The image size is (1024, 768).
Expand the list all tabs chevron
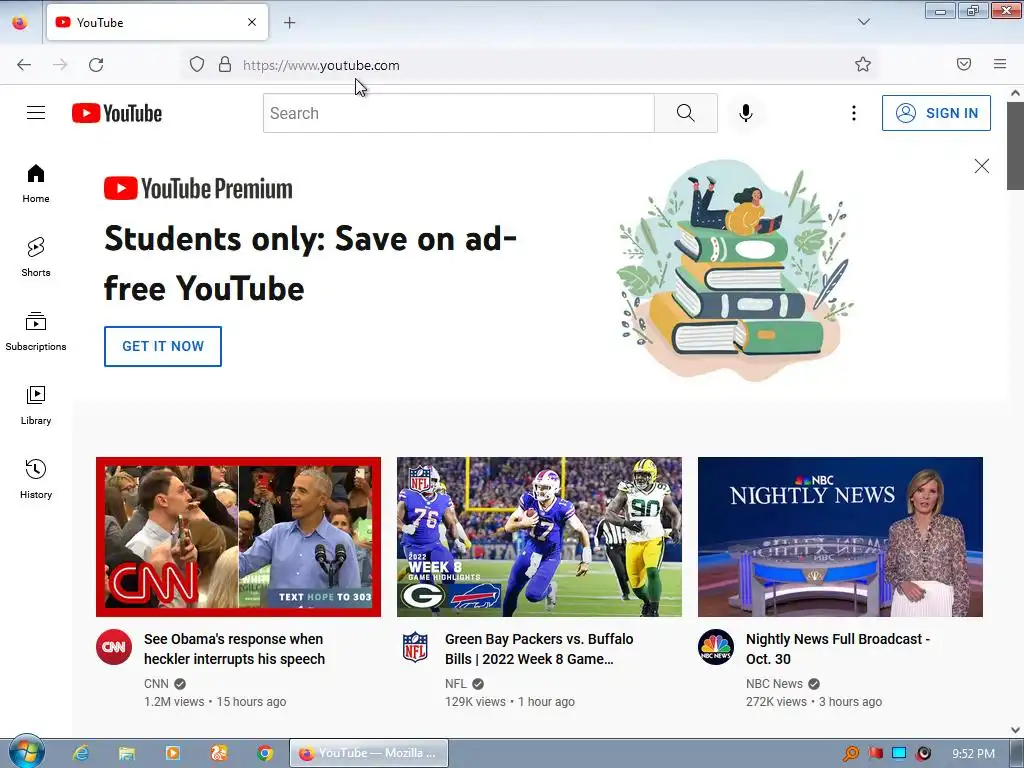tap(863, 22)
